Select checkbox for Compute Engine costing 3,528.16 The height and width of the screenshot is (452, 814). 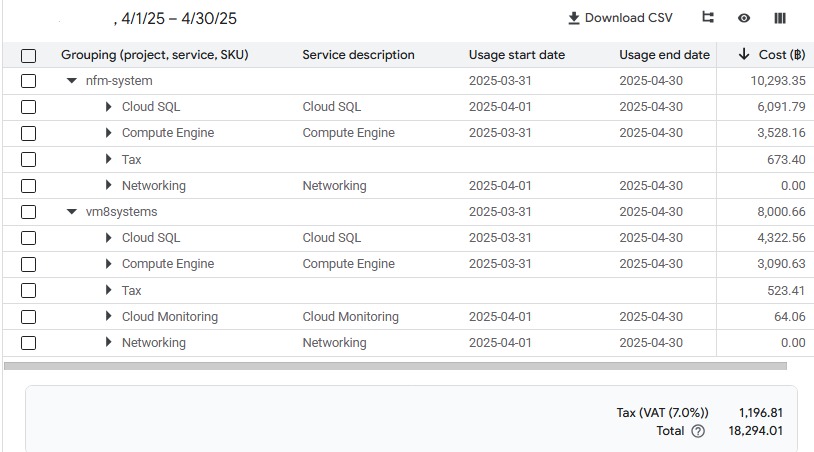29,133
